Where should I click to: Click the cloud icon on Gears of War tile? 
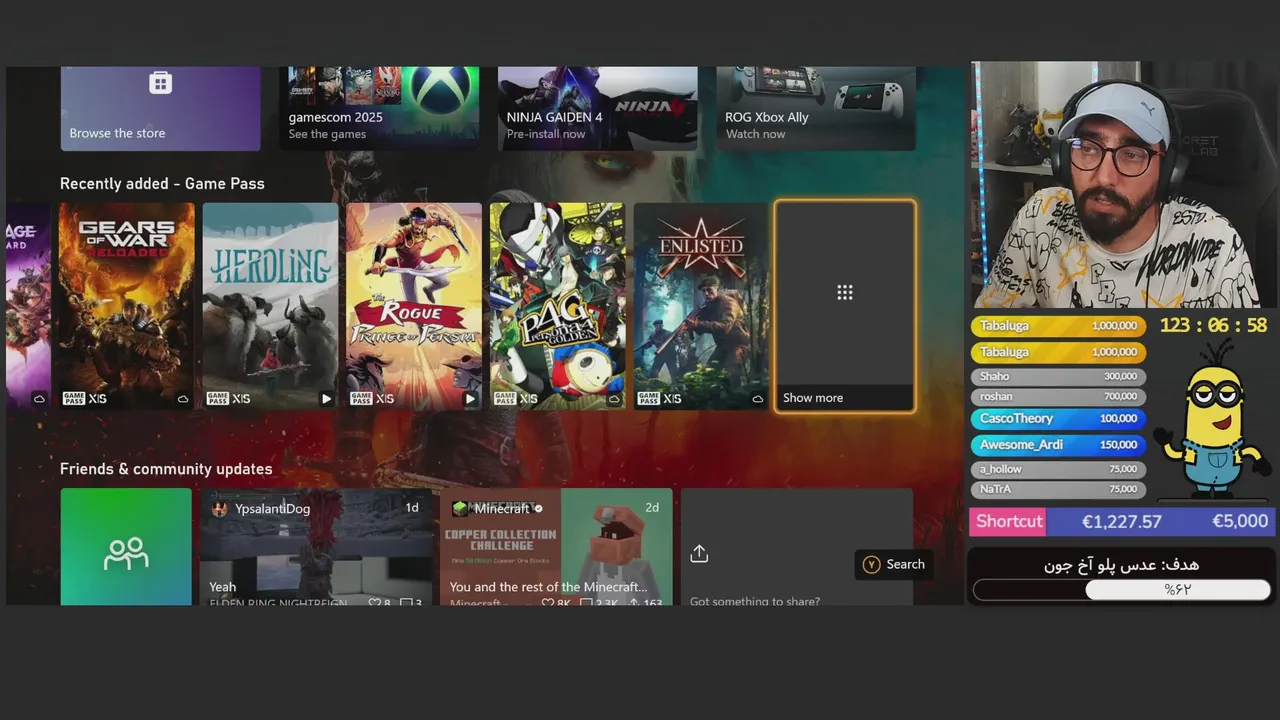183,399
